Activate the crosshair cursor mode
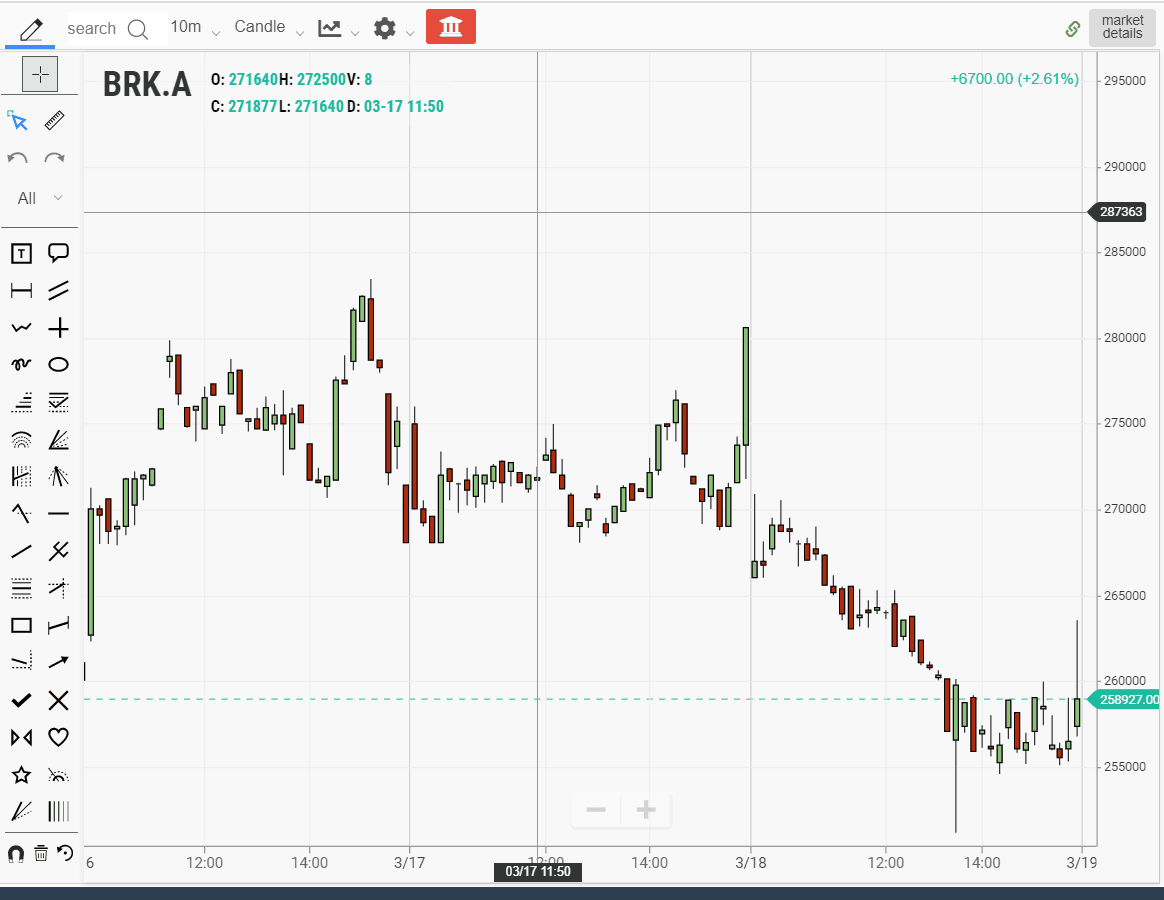This screenshot has width=1164, height=900. tap(40, 74)
